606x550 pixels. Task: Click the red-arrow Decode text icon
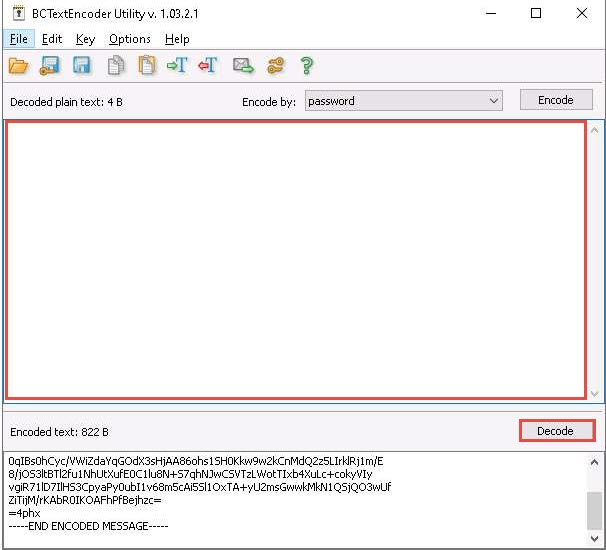(x=208, y=66)
